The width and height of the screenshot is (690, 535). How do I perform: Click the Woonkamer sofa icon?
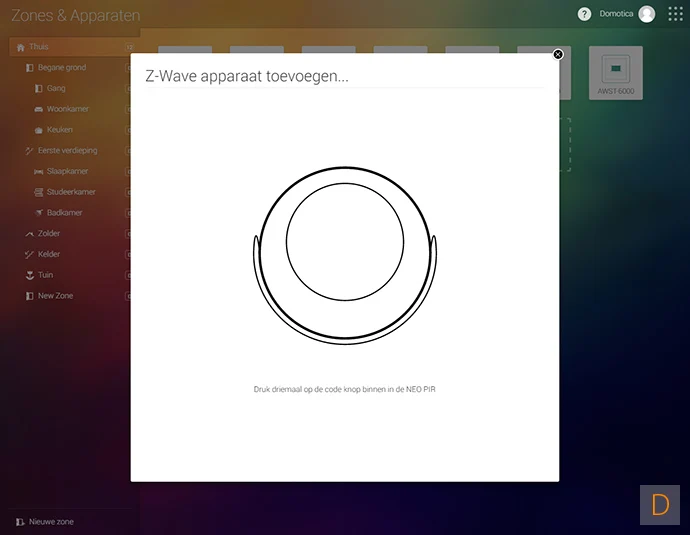(38, 109)
